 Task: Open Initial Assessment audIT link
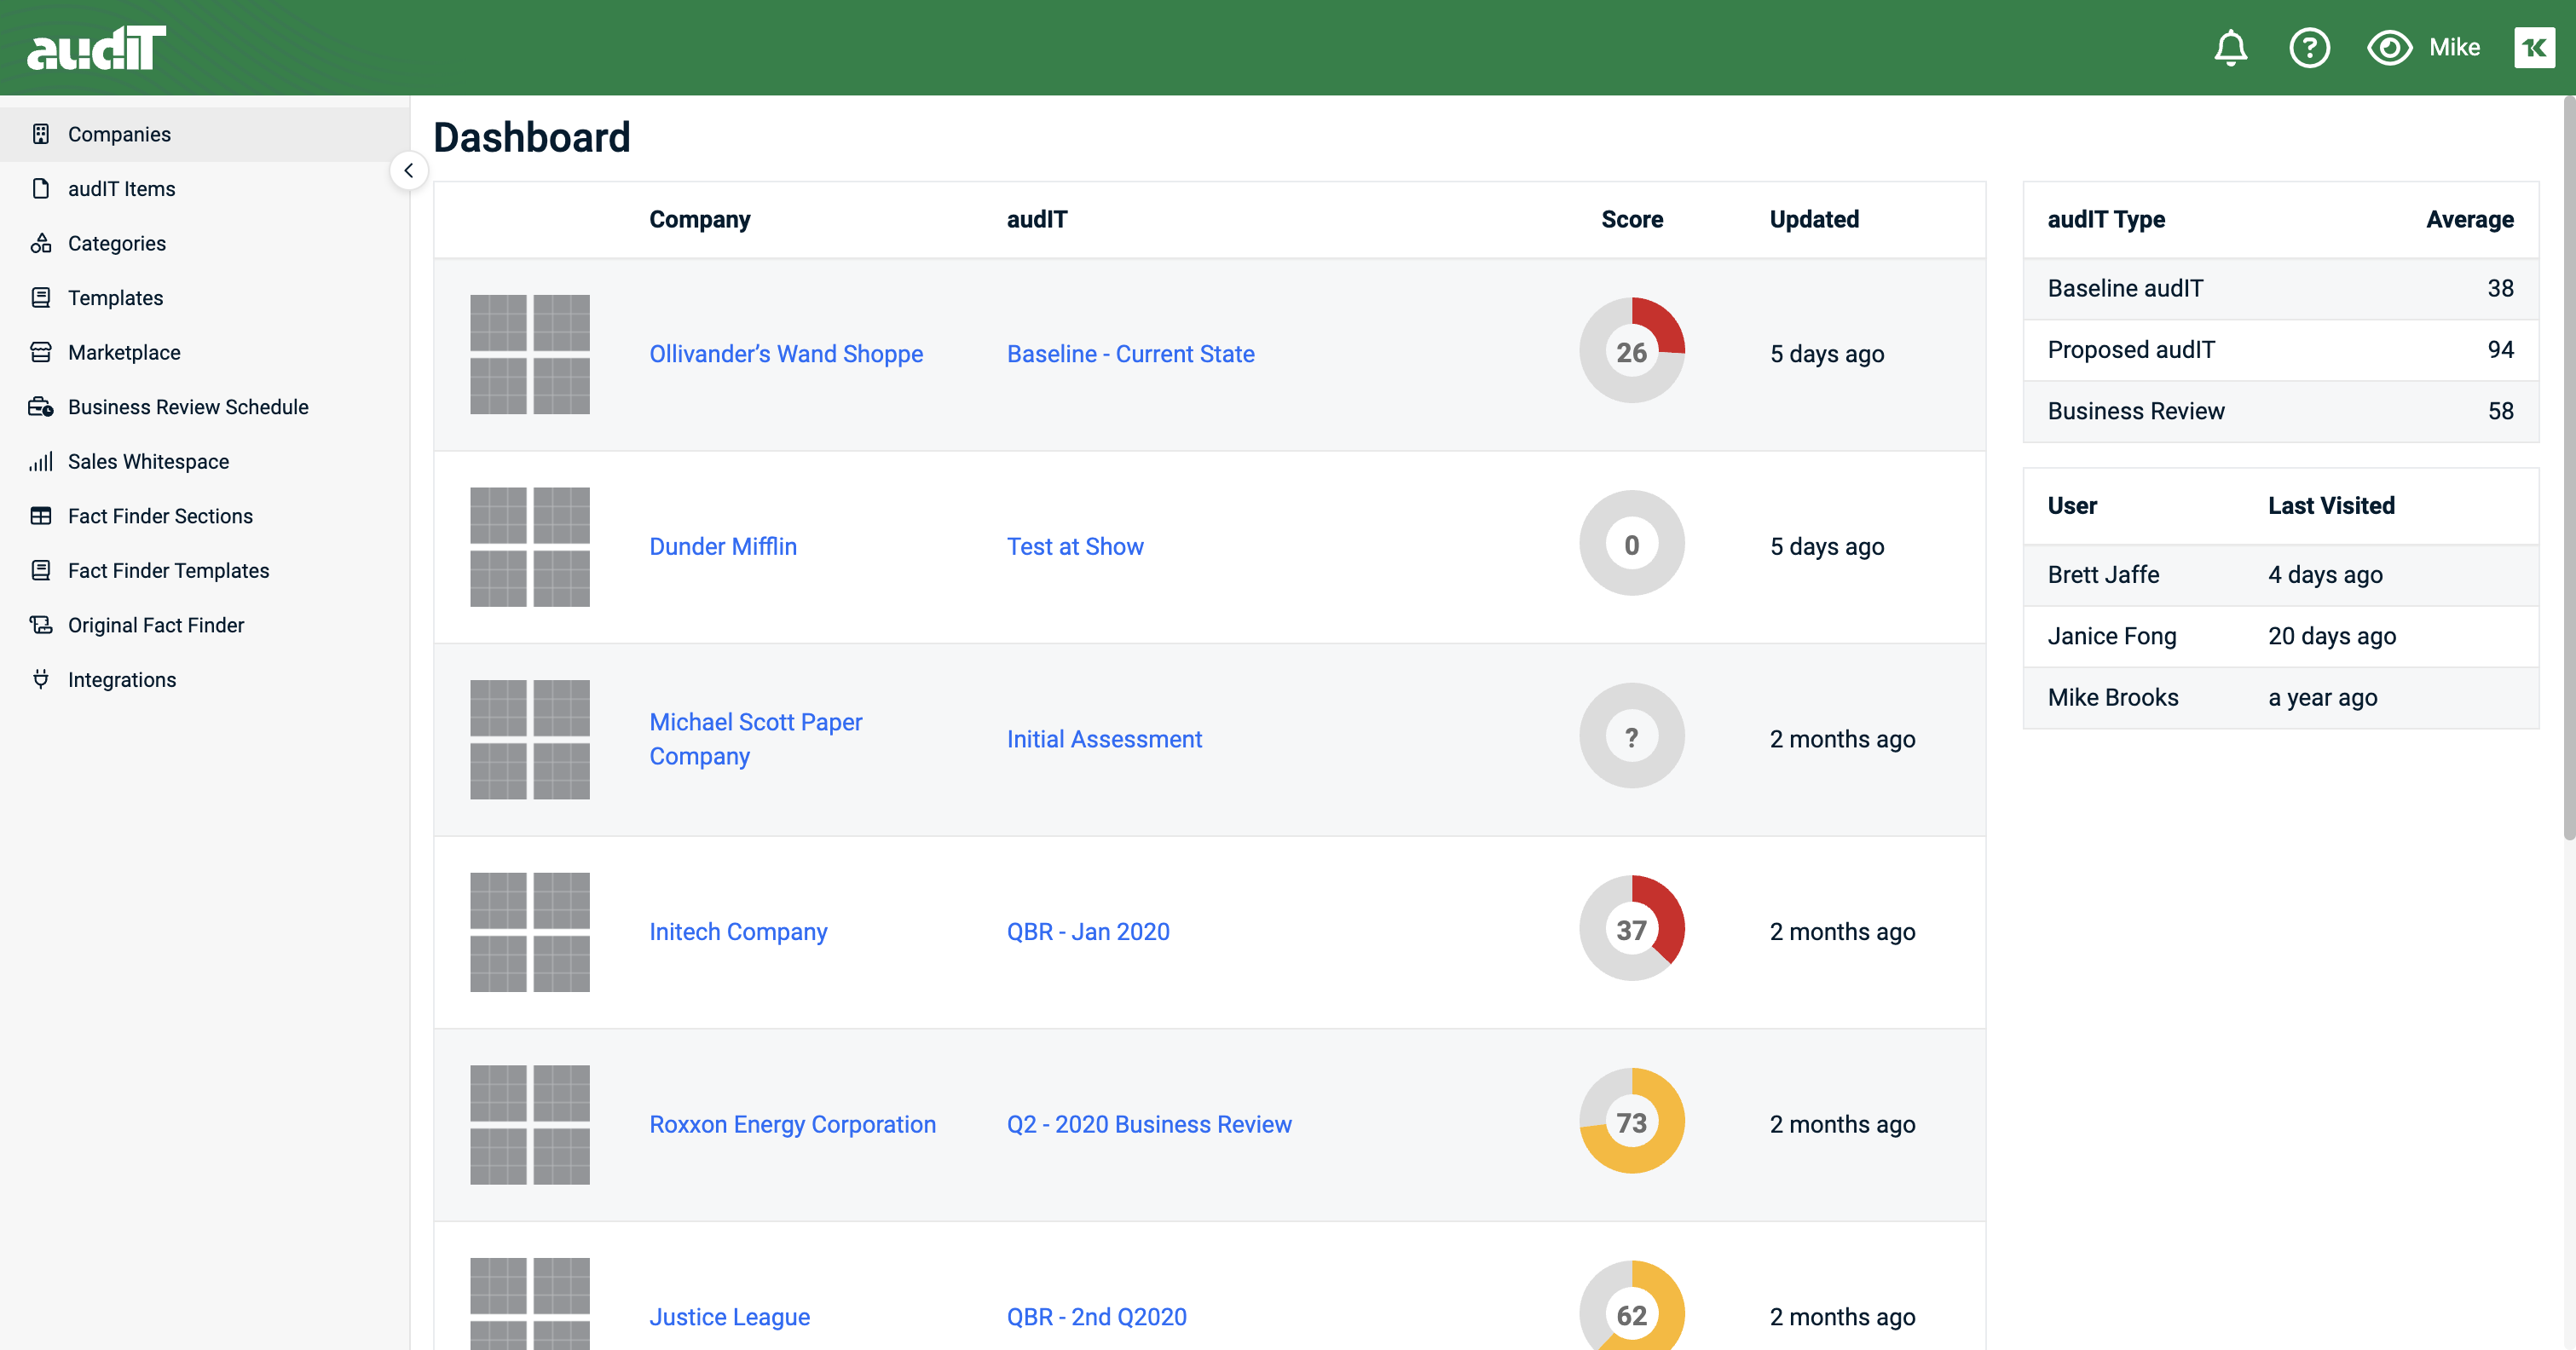(x=1104, y=739)
